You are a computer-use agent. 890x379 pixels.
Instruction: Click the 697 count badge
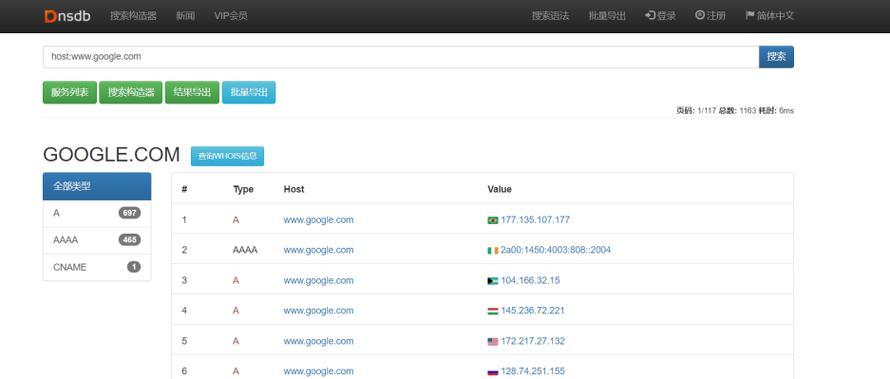pos(129,213)
